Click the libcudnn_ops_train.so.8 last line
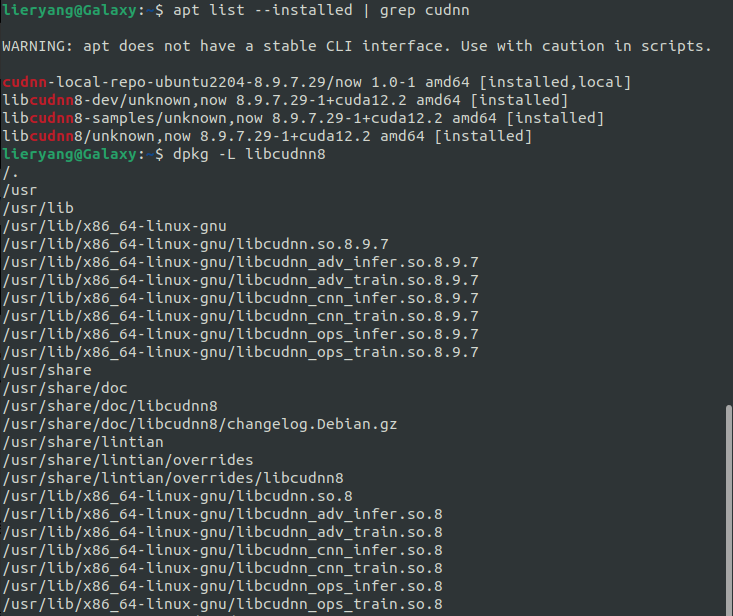733x616 pixels. point(223,604)
